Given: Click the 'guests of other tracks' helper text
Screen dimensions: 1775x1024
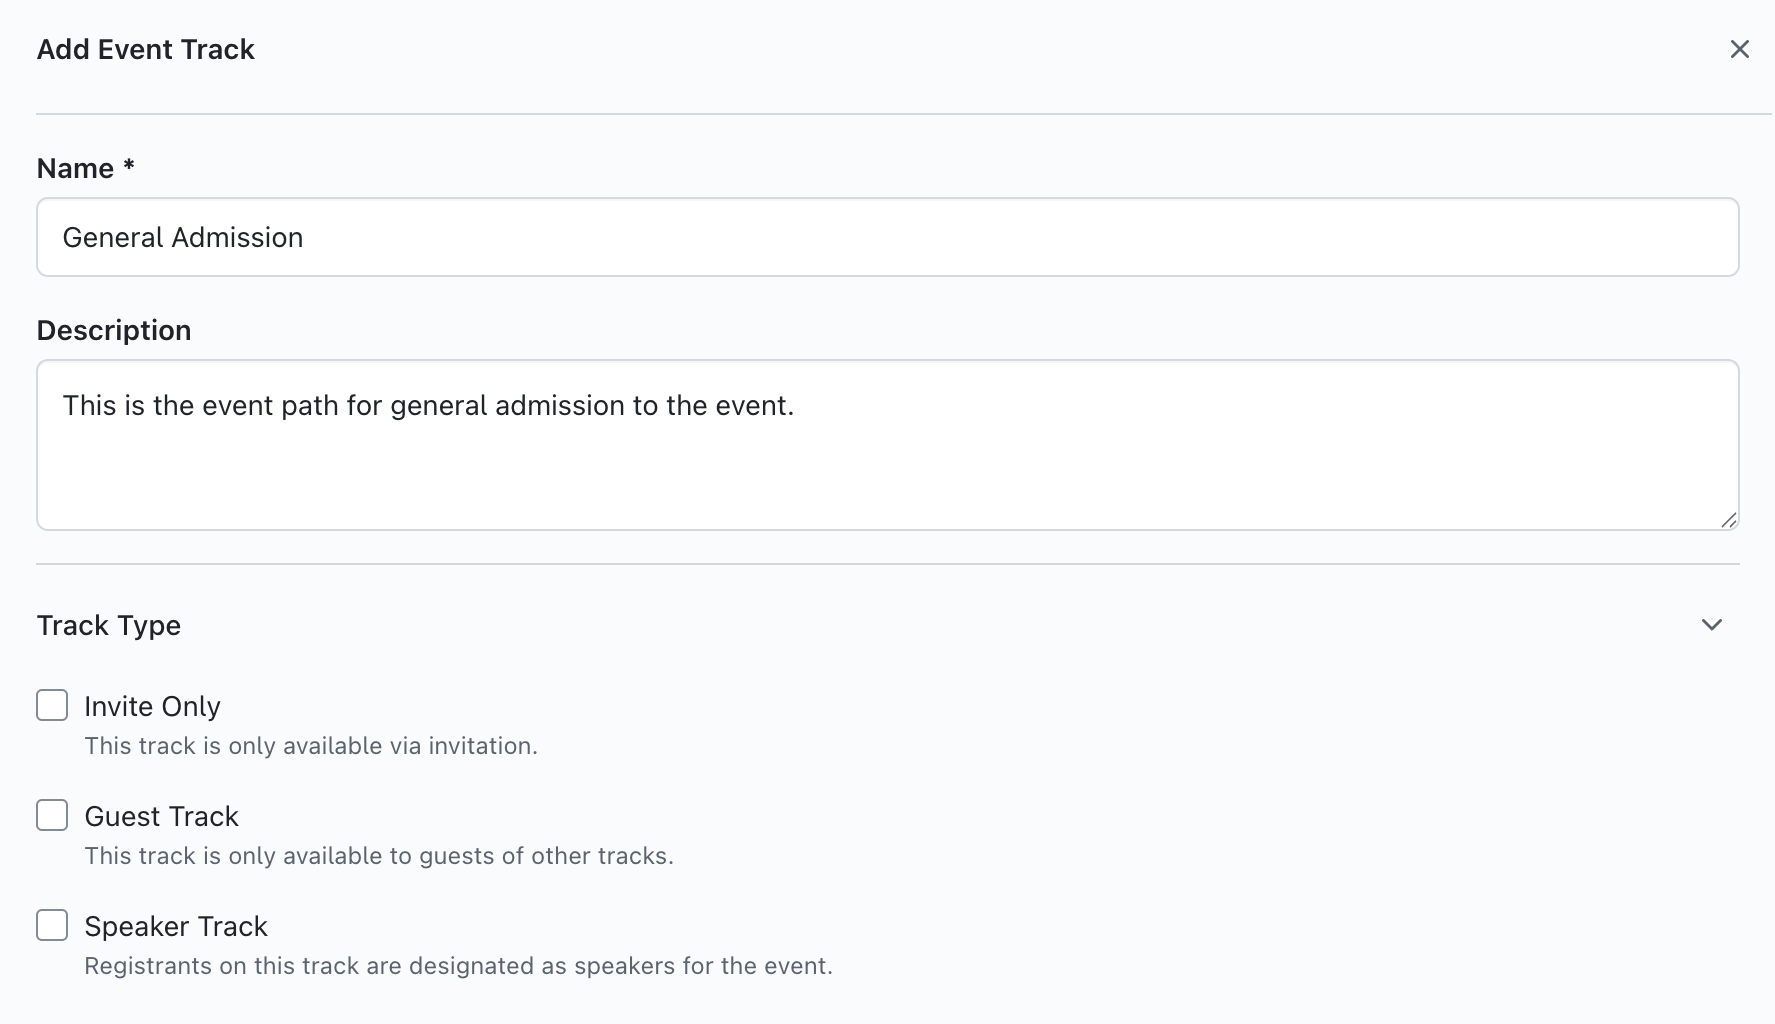Looking at the screenshot, I should [379, 856].
